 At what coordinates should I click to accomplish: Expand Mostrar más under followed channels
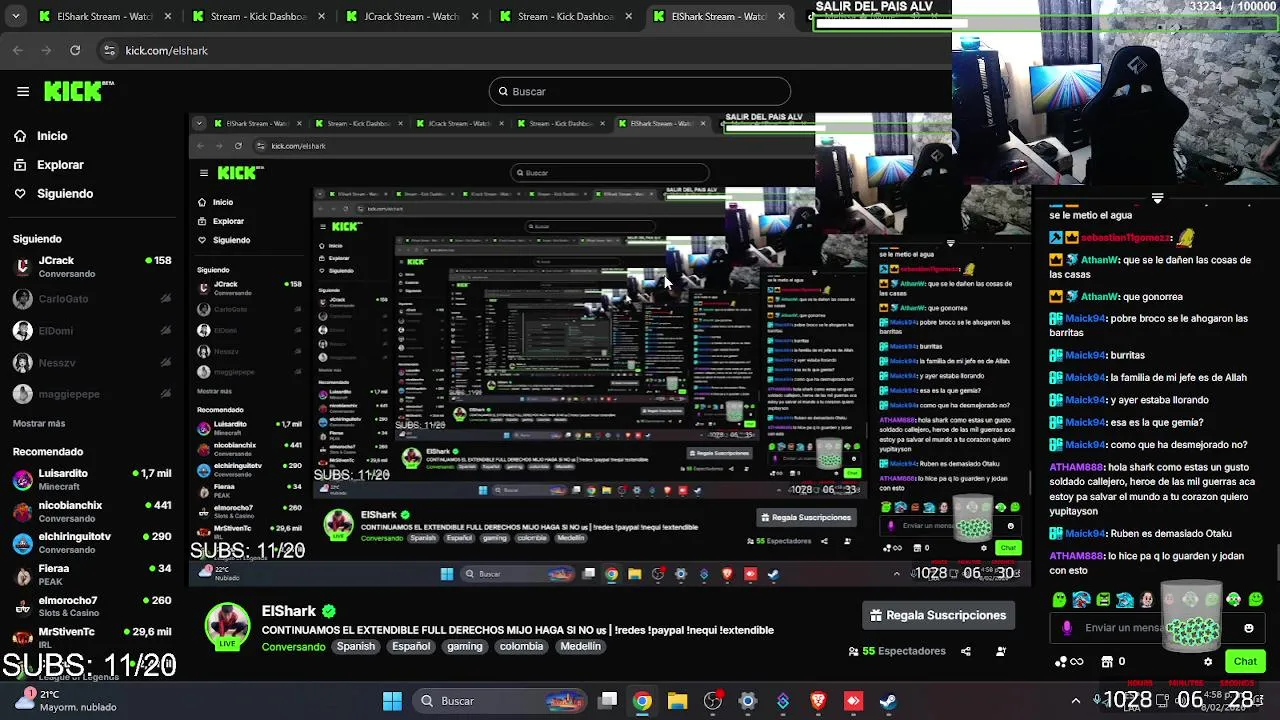(x=39, y=423)
